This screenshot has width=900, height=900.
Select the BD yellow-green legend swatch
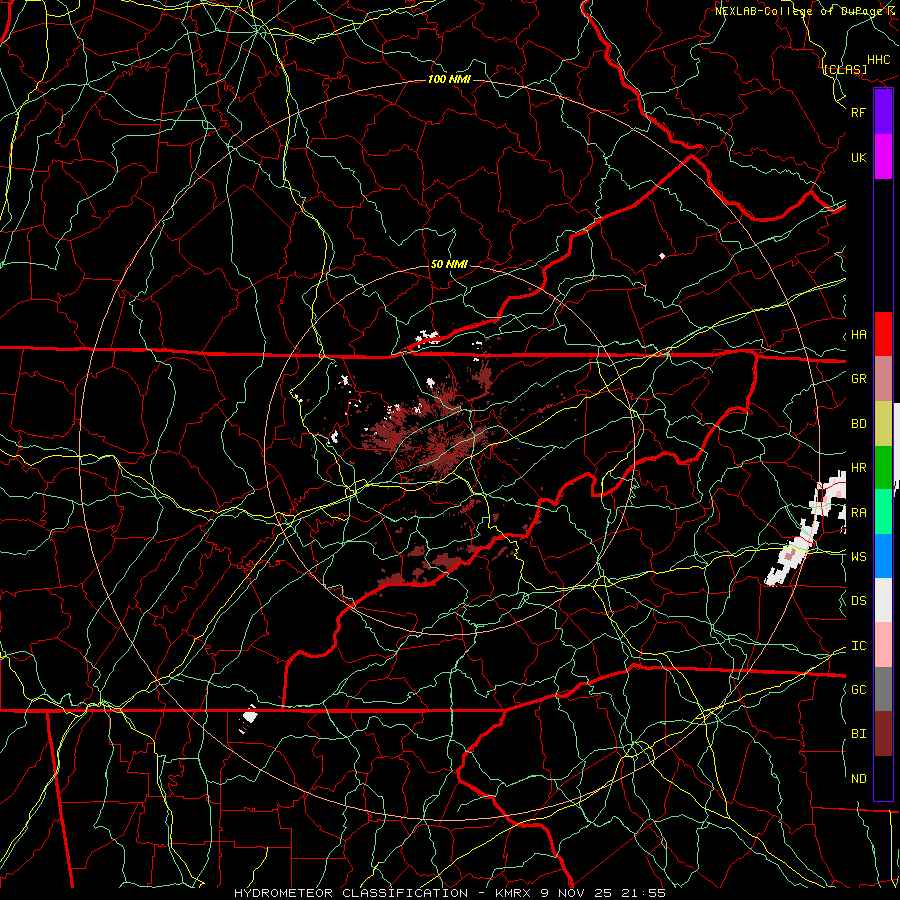tap(883, 424)
